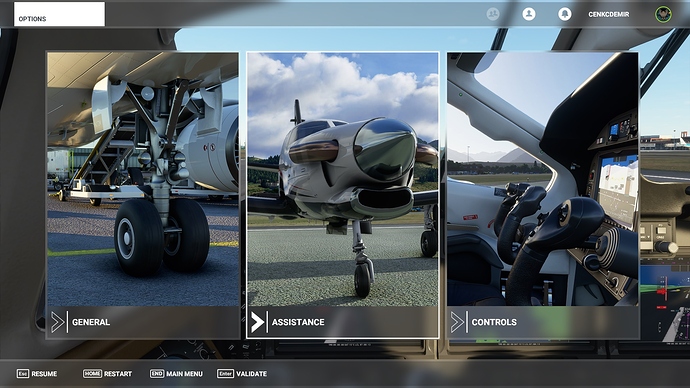Select the Controls label
The height and width of the screenshot is (388, 690).
494,322
